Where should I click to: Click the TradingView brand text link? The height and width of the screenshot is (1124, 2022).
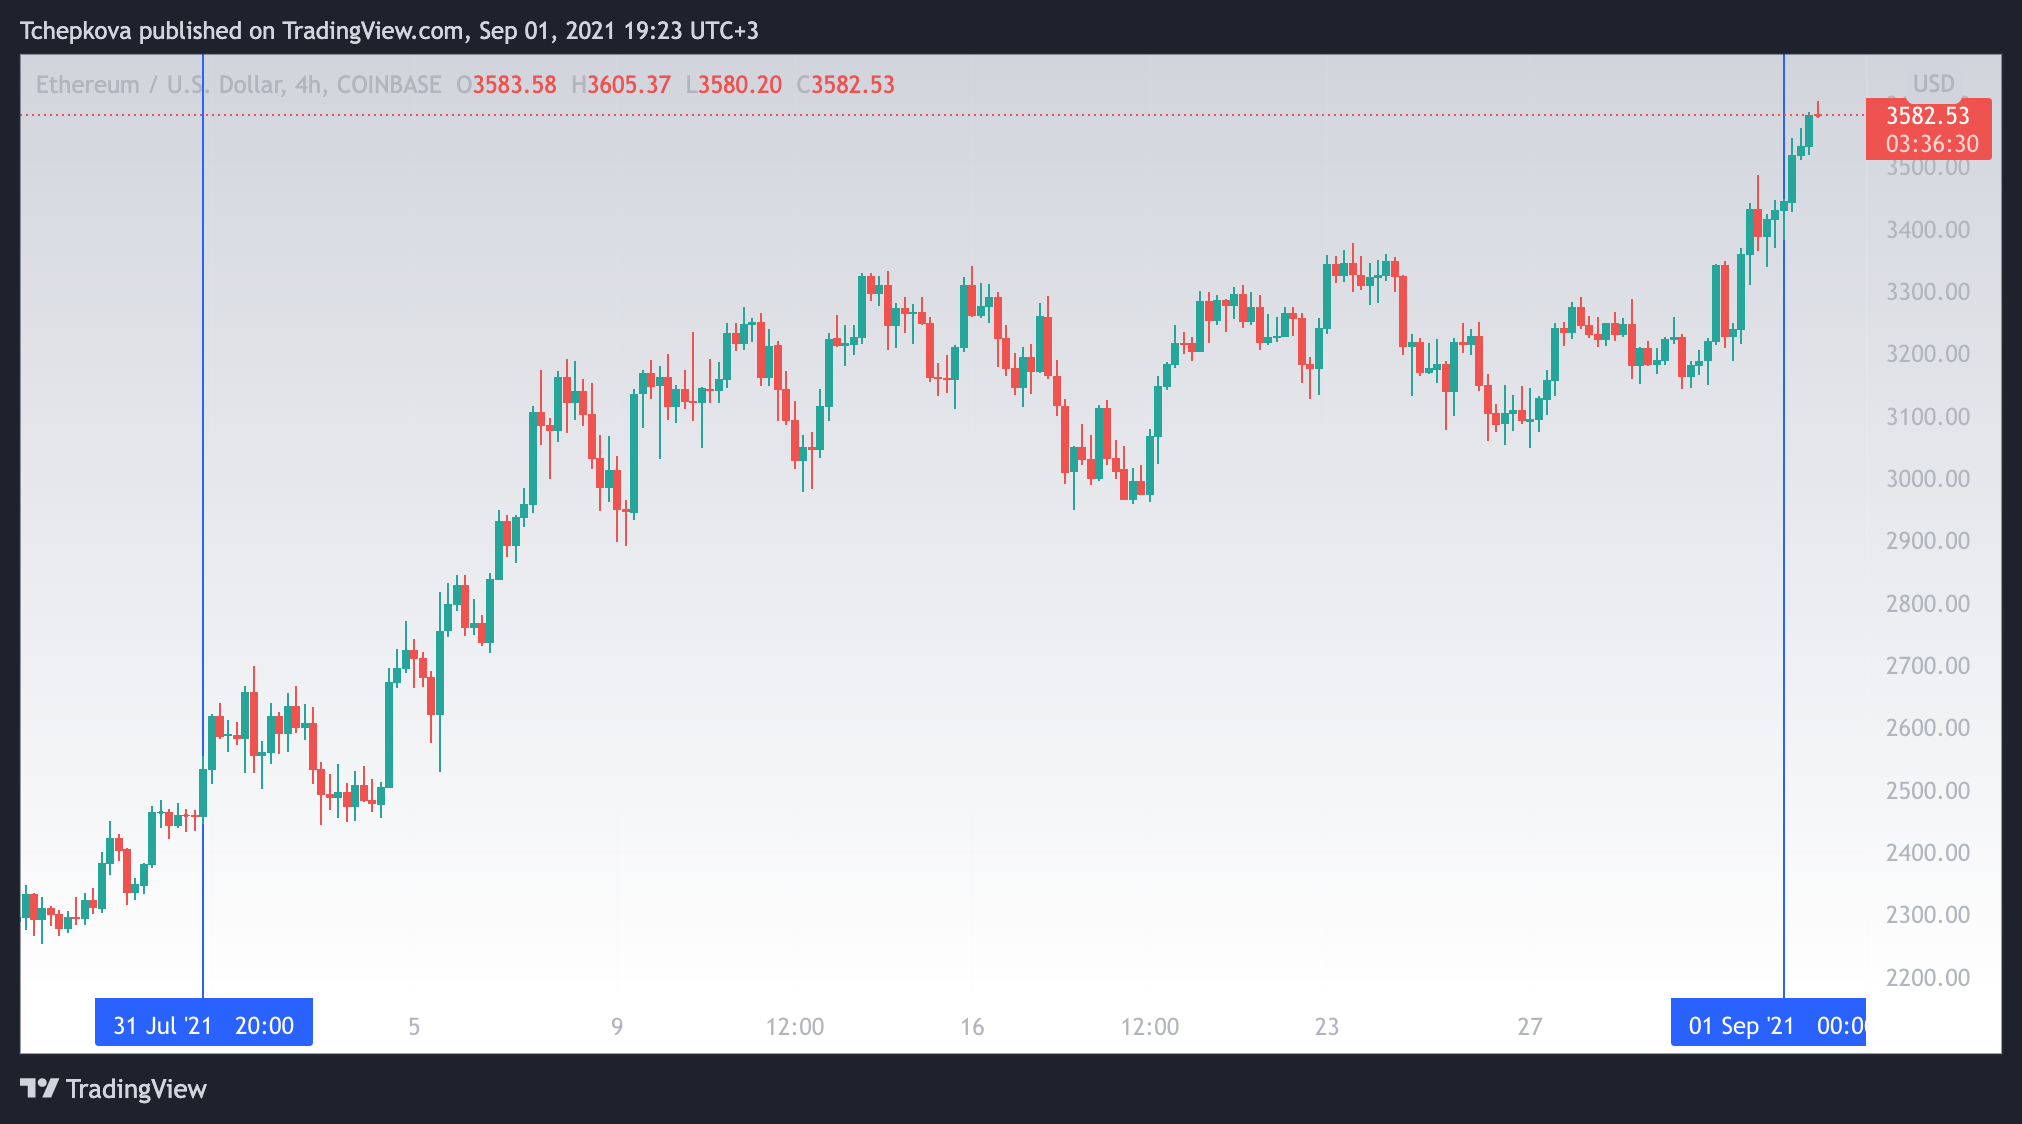click(x=136, y=1089)
